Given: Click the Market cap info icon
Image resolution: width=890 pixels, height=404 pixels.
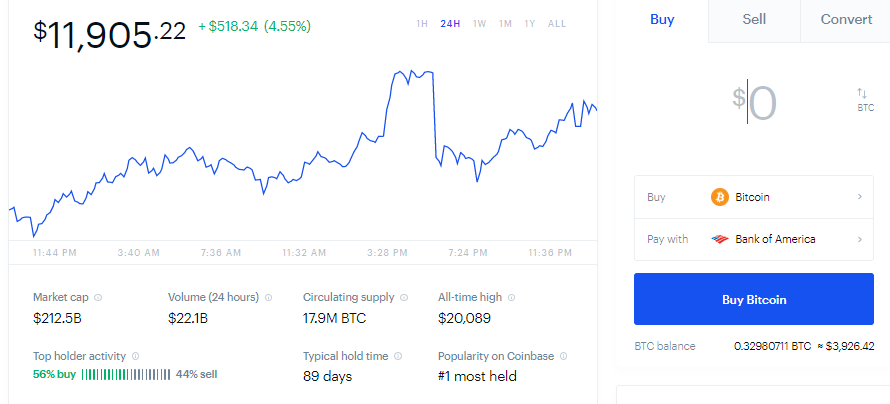Looking at the screenshot, I should point(98,297).
